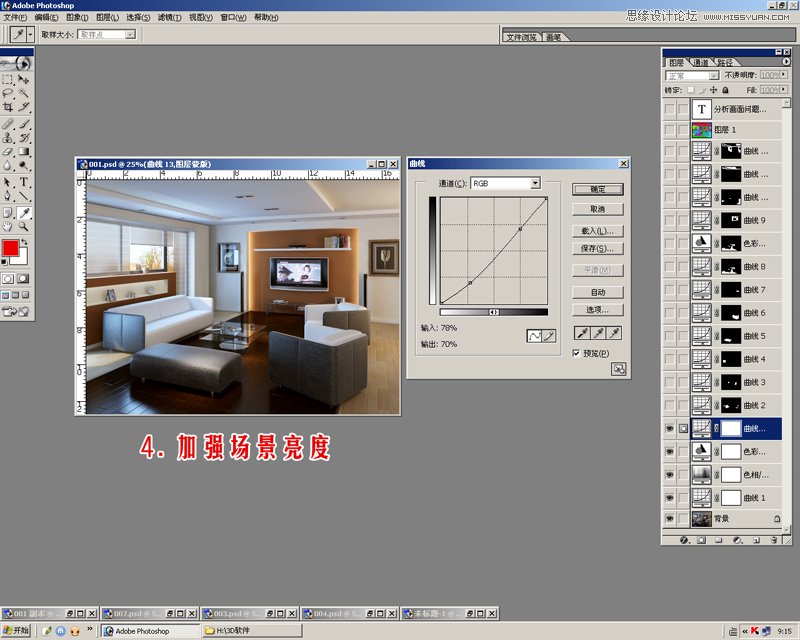Open the 窗口 menu
Viewport: 800px width, 640px height.
(233, 17)
